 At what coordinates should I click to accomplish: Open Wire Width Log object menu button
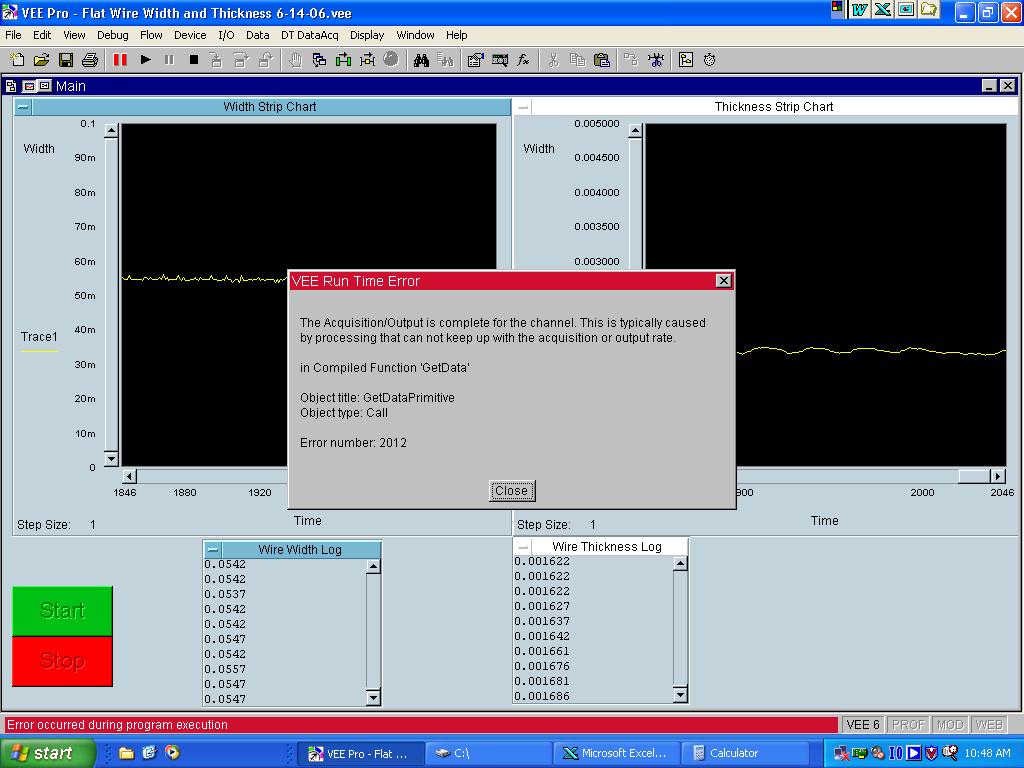point(212,550)
